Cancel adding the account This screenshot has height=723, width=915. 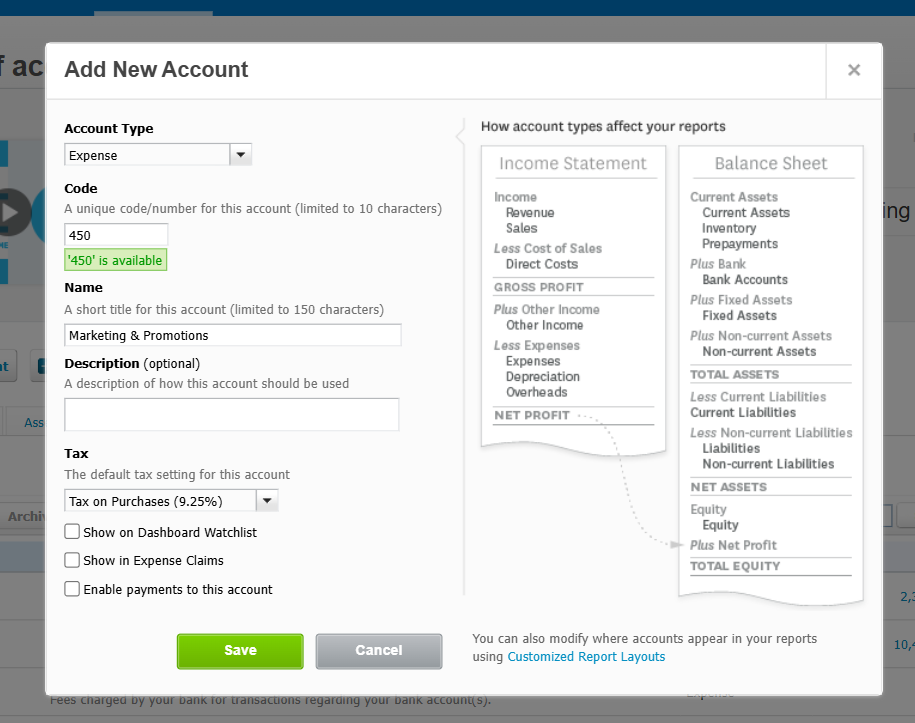pyautogui.click(x=379, y=651)
